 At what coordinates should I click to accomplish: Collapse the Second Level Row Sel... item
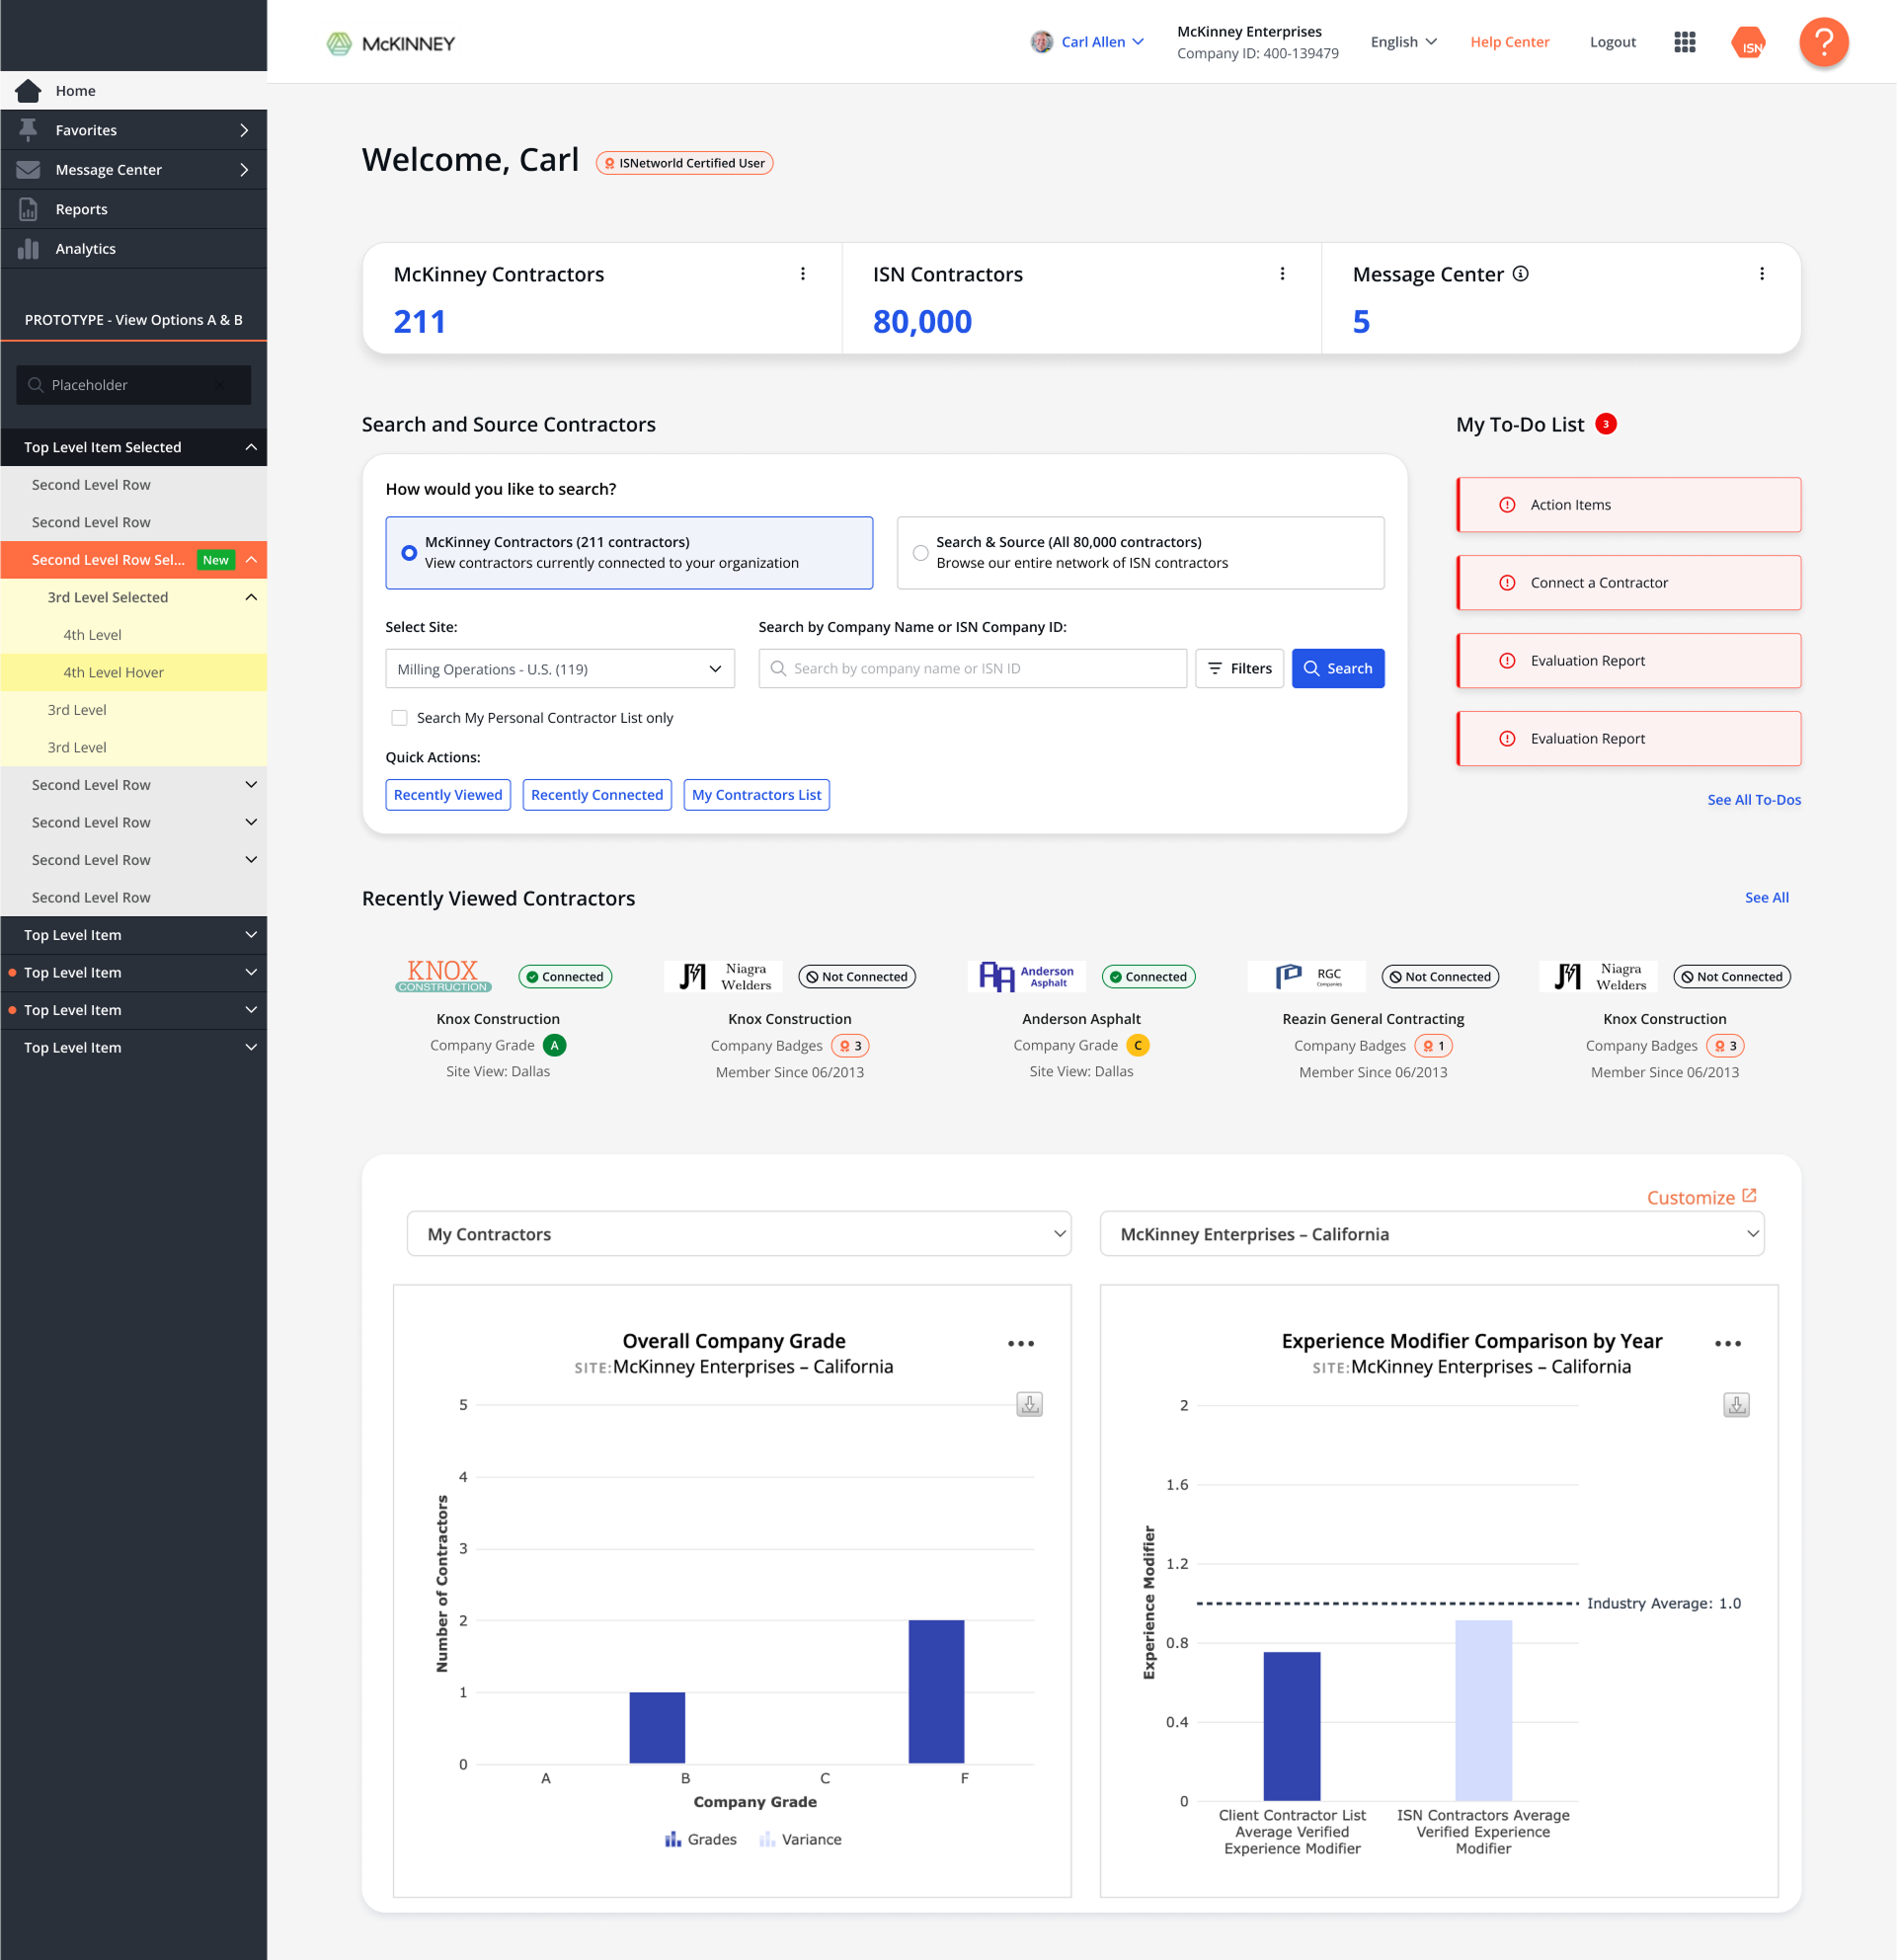251,560
